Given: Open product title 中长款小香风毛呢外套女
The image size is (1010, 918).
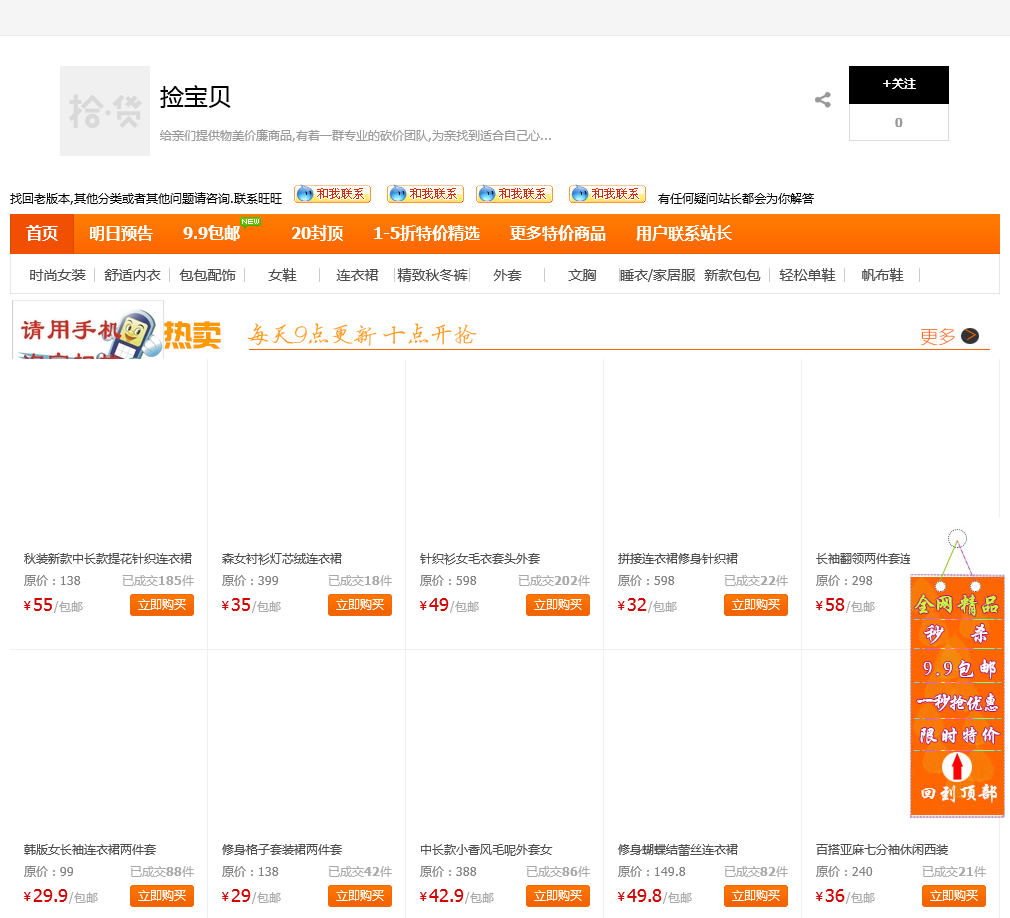Looking at the screenshot, I should tap(486, 850).
